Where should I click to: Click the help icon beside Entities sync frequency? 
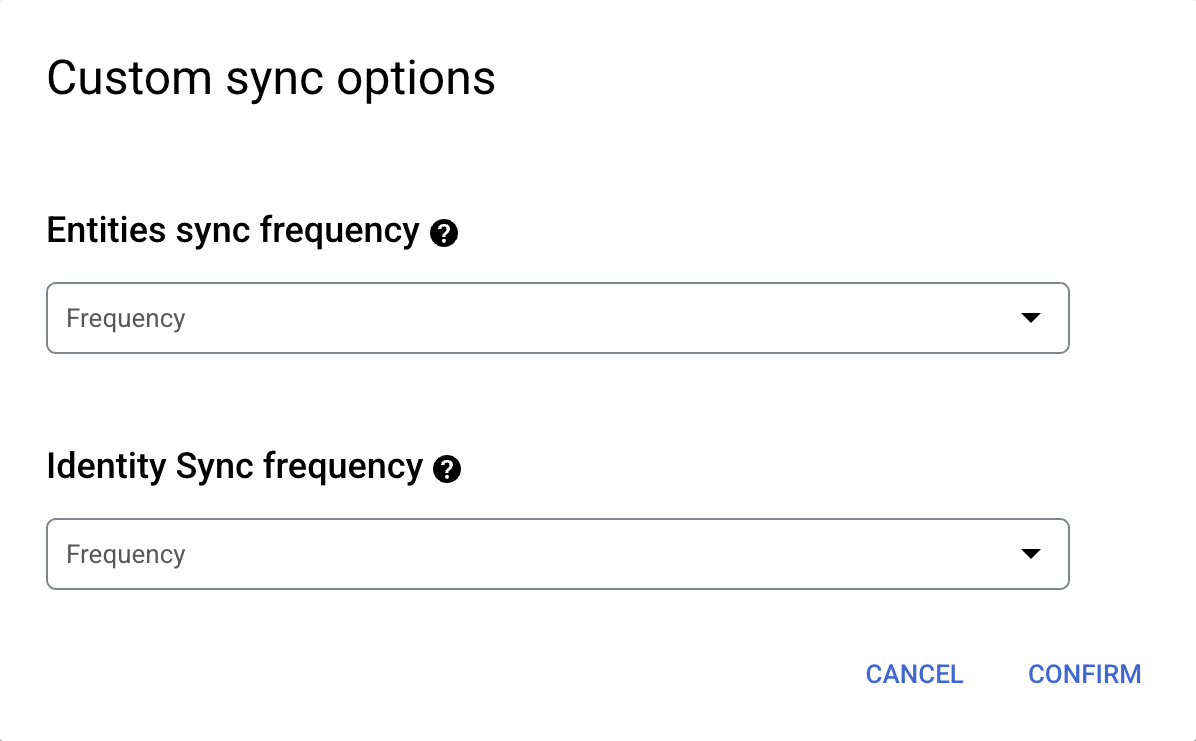[x=444, y=233]
